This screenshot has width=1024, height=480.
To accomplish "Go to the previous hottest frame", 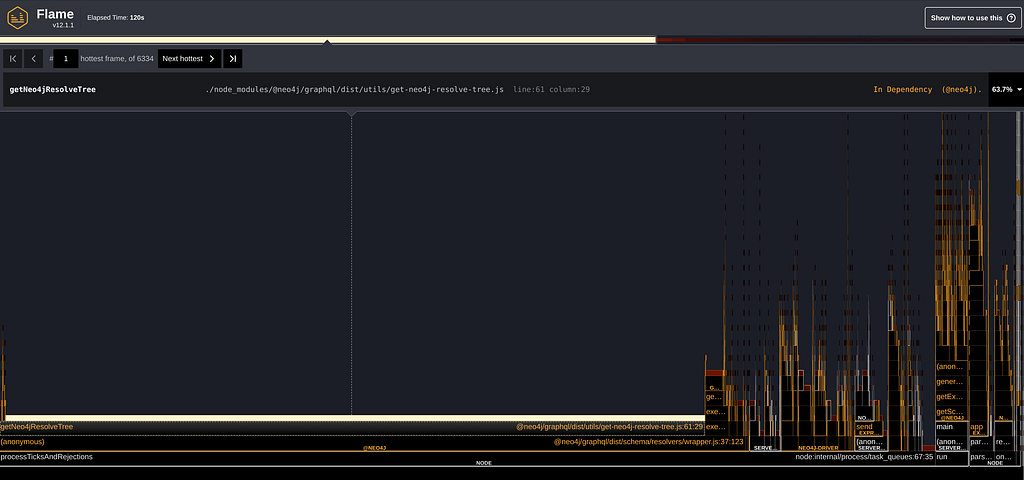I will [x=33, y=59].
